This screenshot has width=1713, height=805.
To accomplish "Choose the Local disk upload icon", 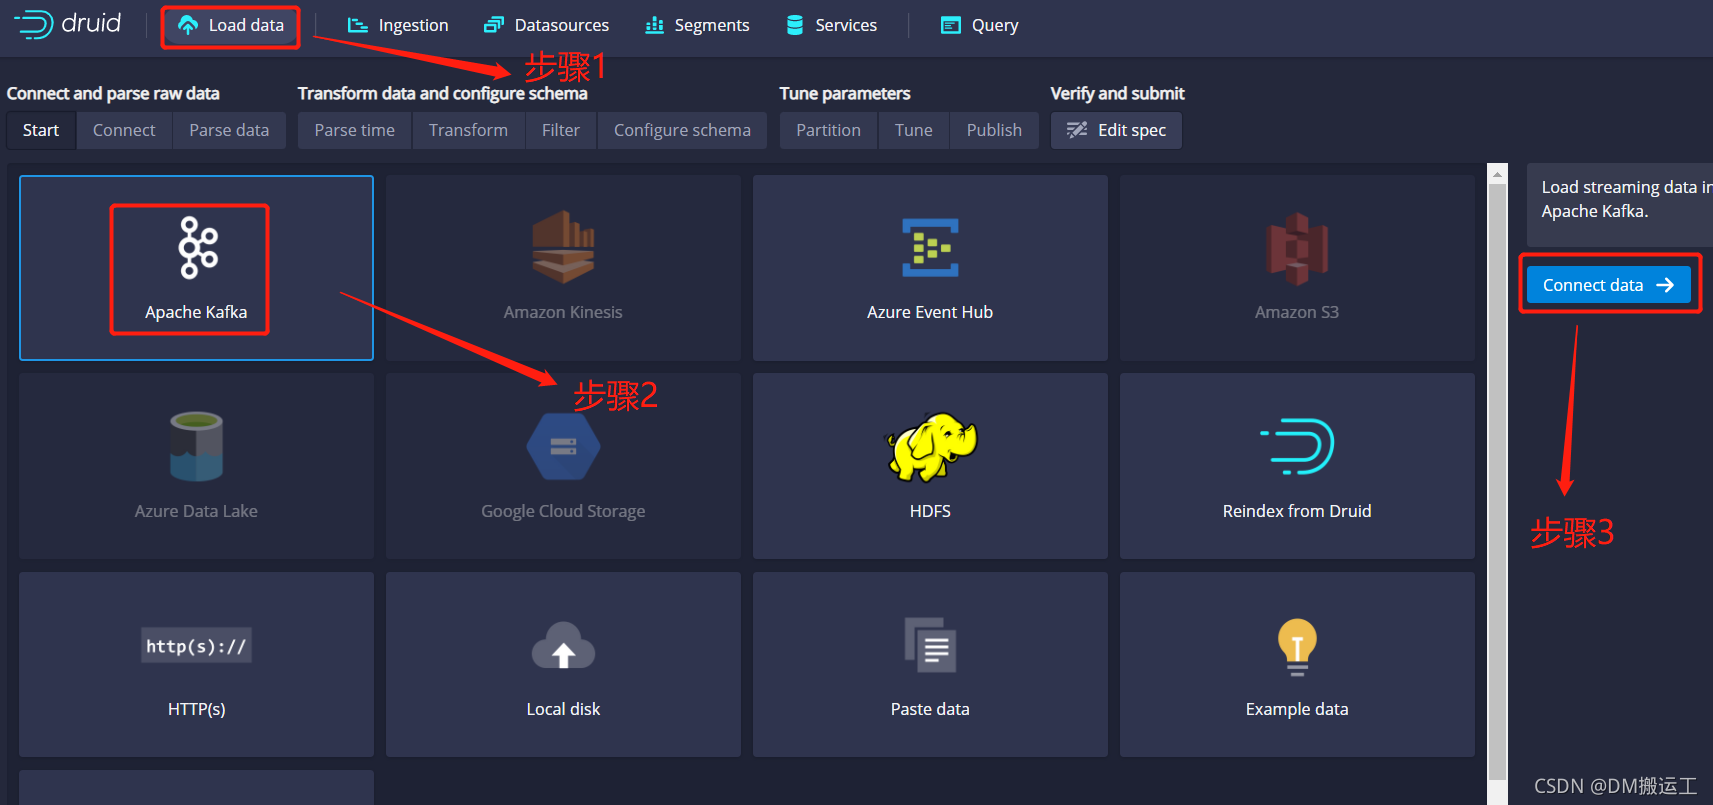I will 563,646.
